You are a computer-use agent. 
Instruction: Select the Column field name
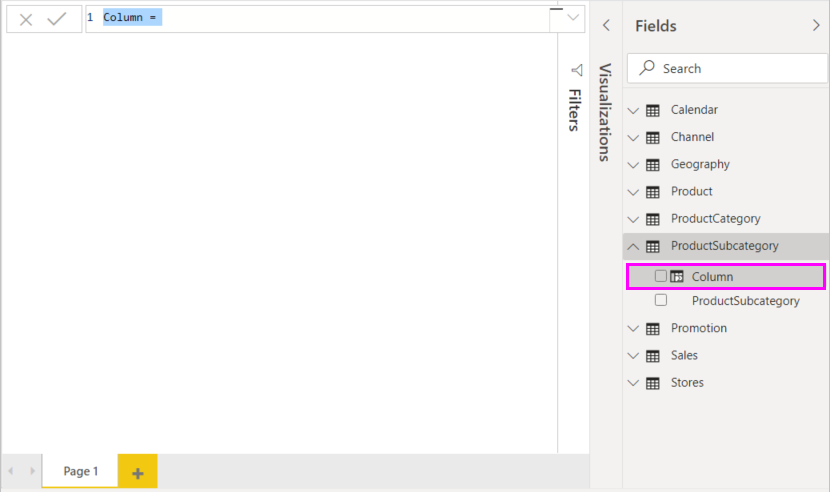[712, 276]
